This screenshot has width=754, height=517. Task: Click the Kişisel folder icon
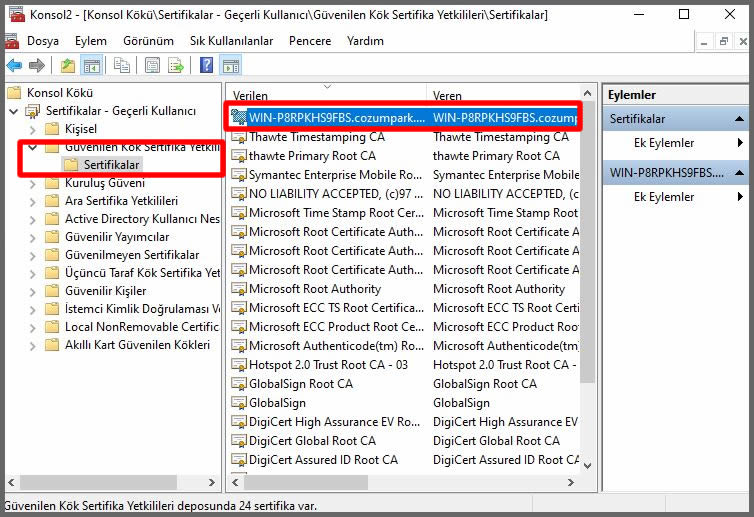pos(52,129)
